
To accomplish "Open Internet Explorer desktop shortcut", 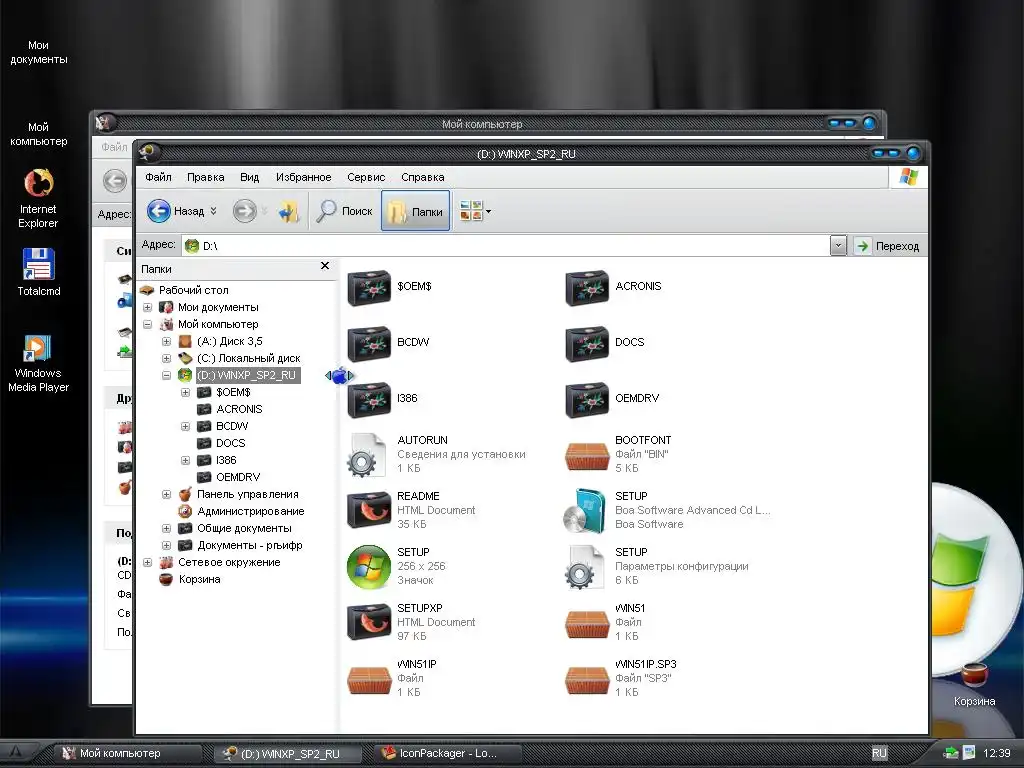I will (x=38, y=199).
